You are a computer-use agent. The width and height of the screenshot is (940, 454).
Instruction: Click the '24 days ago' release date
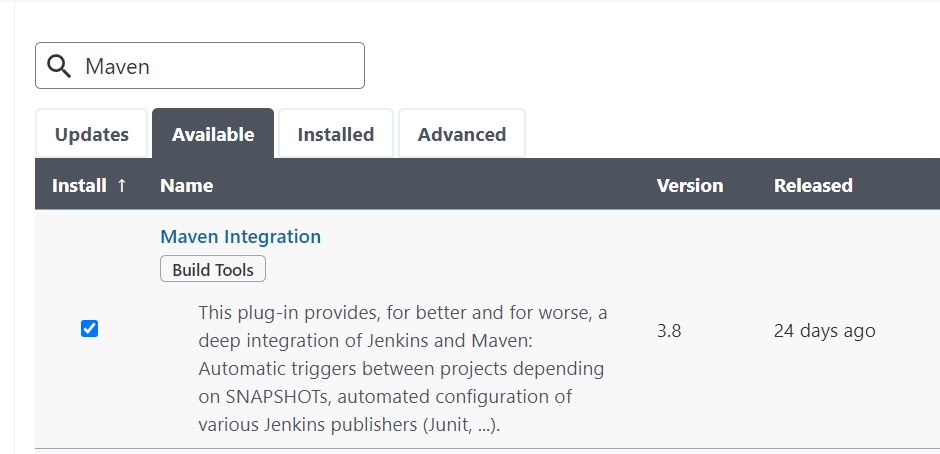pos(824,331)
